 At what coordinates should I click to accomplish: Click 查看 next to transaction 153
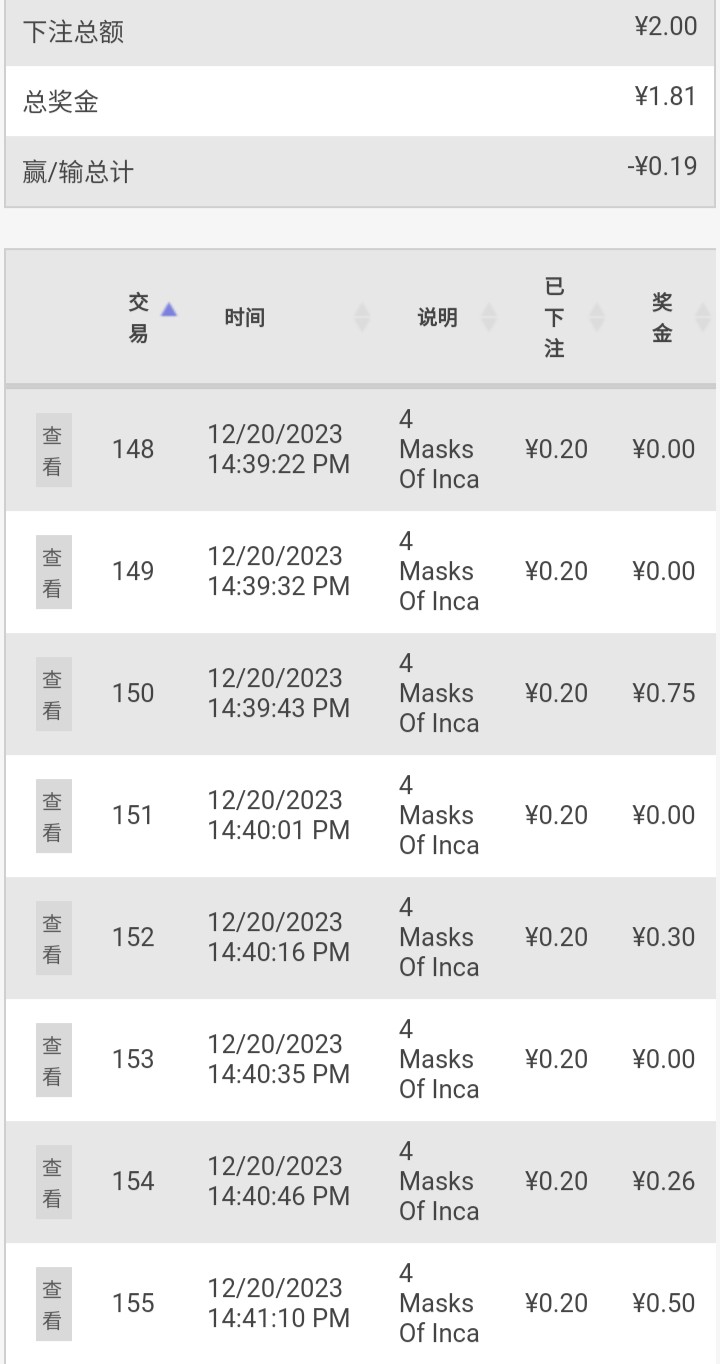click(x=53, y=1060)
